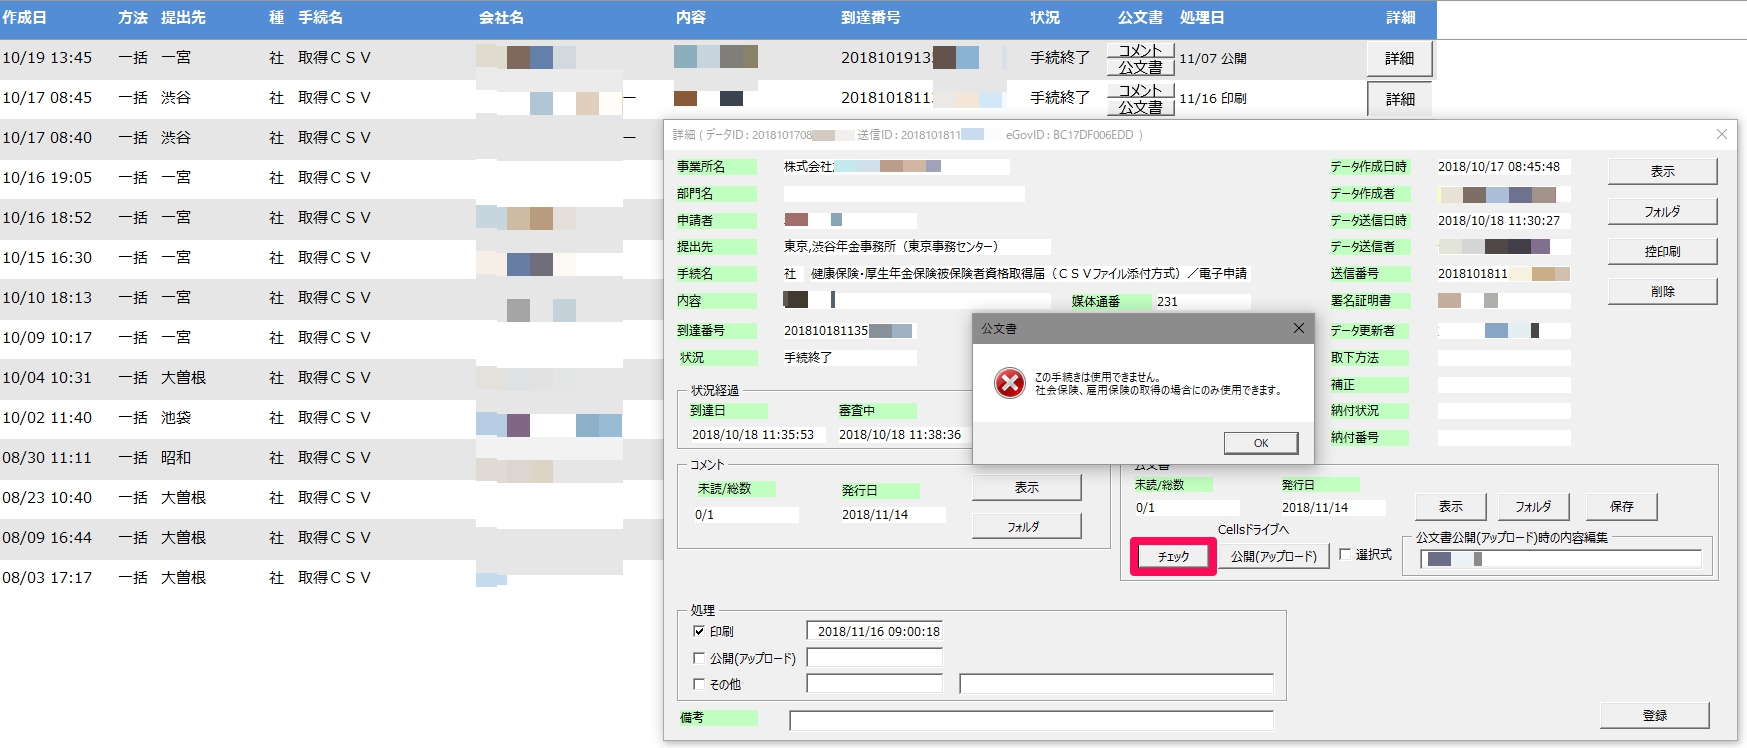This screenshot has width=1747, height=748.
Task: Select the row dated 08/23 10:40
Action: (330, 498)
